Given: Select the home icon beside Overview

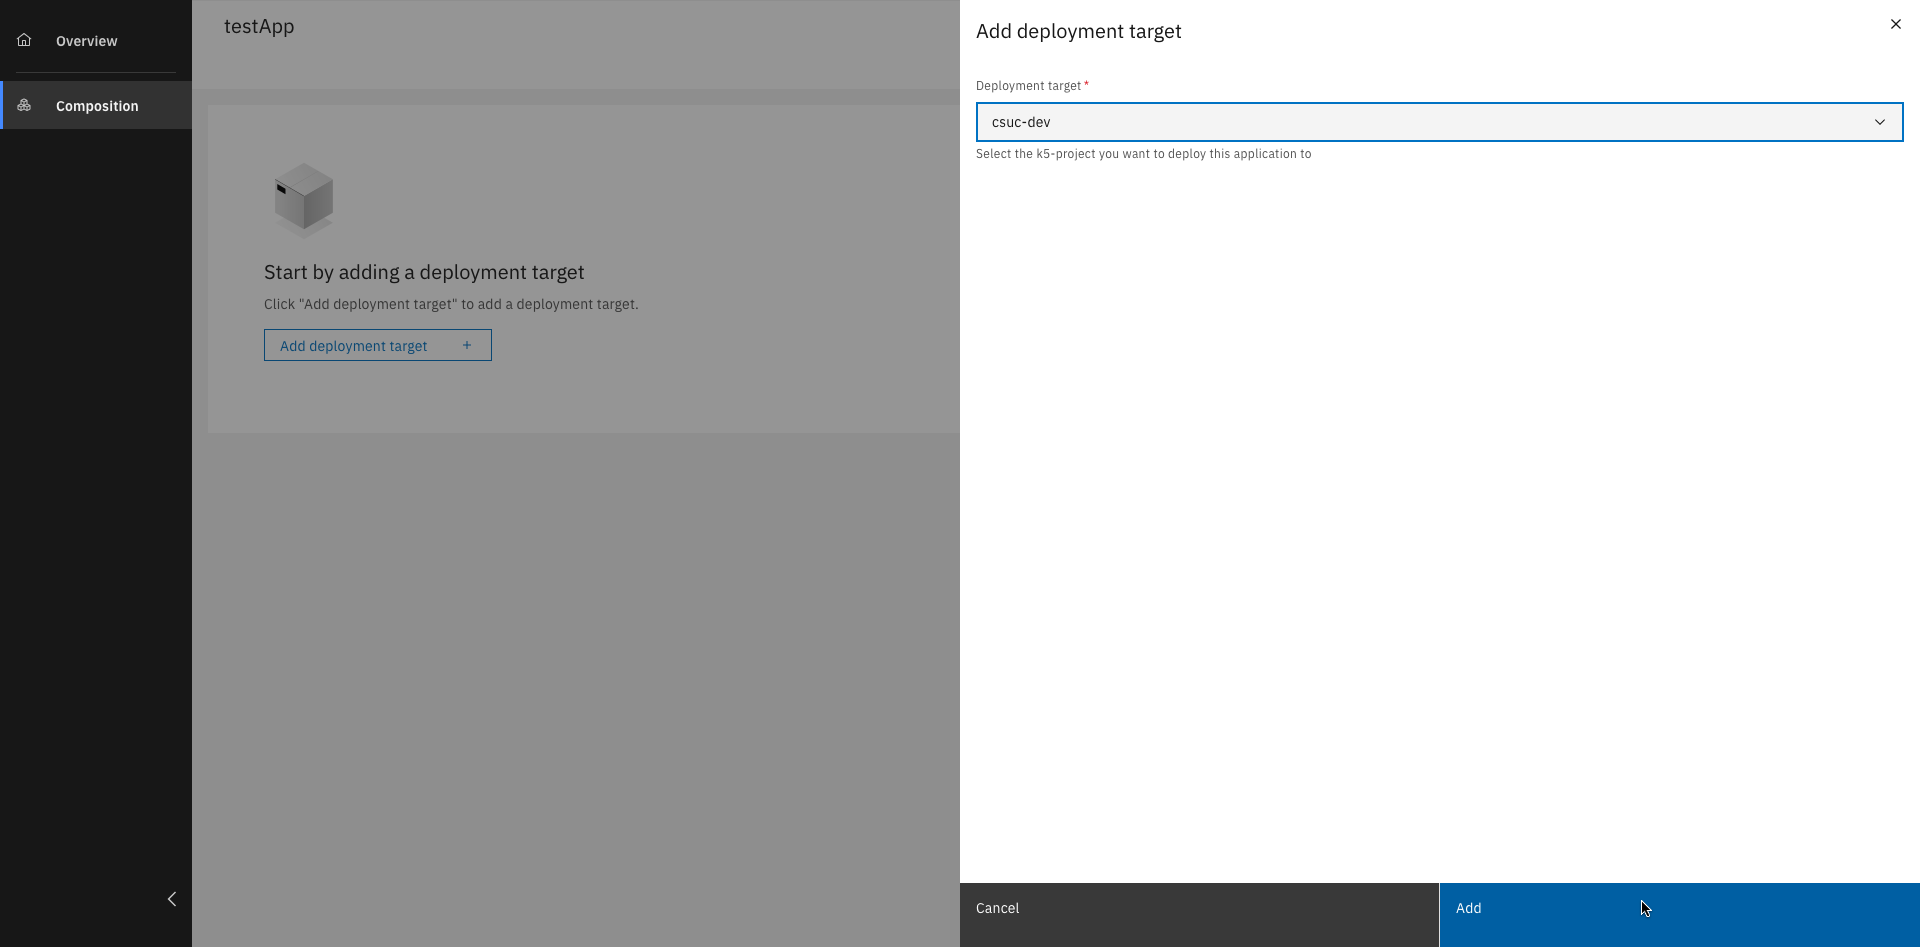Looking at the screenshot, I should click(24, 40).
